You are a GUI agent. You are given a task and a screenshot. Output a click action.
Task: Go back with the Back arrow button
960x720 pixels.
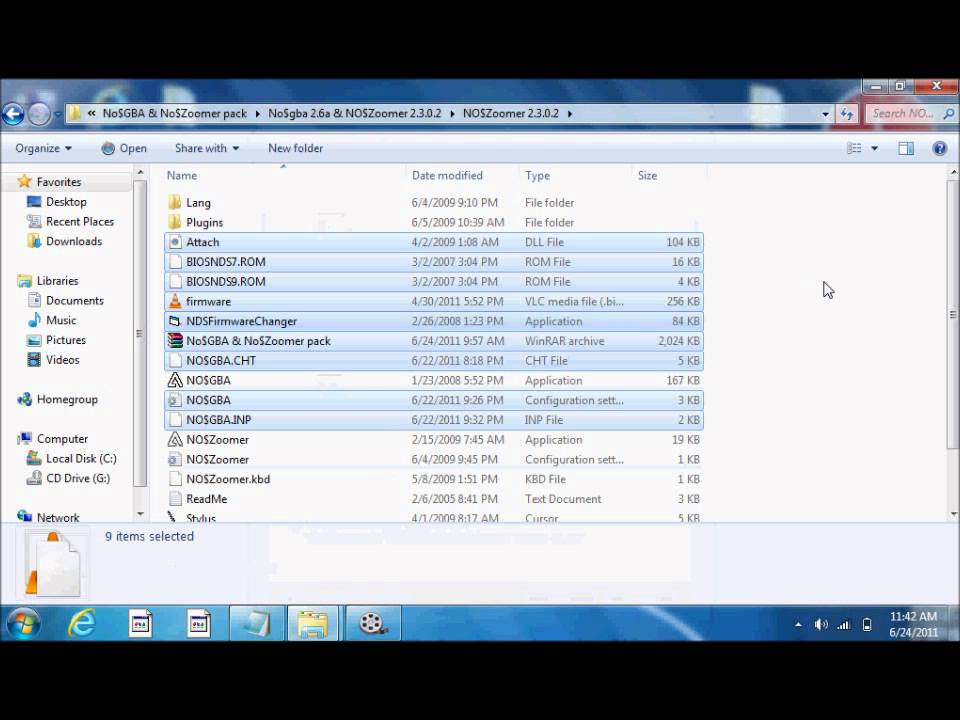point(13,114)
